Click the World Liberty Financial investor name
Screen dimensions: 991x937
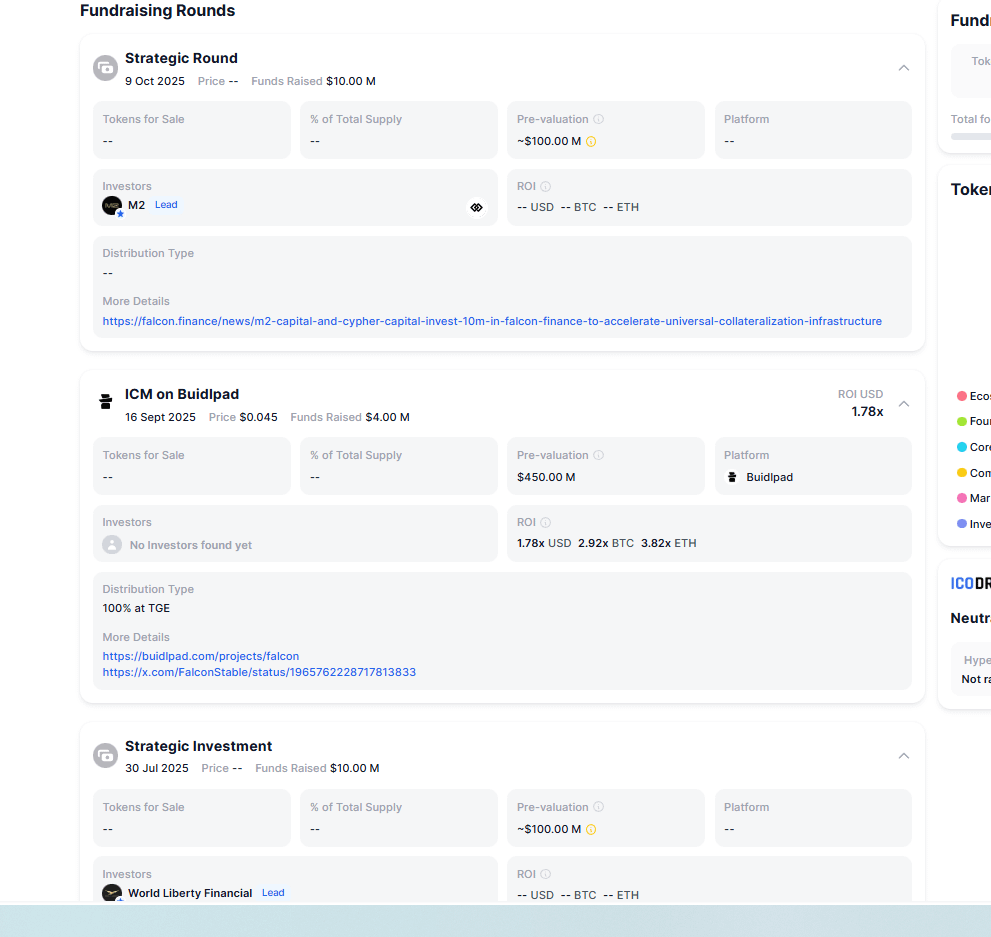tap(190, 893)
